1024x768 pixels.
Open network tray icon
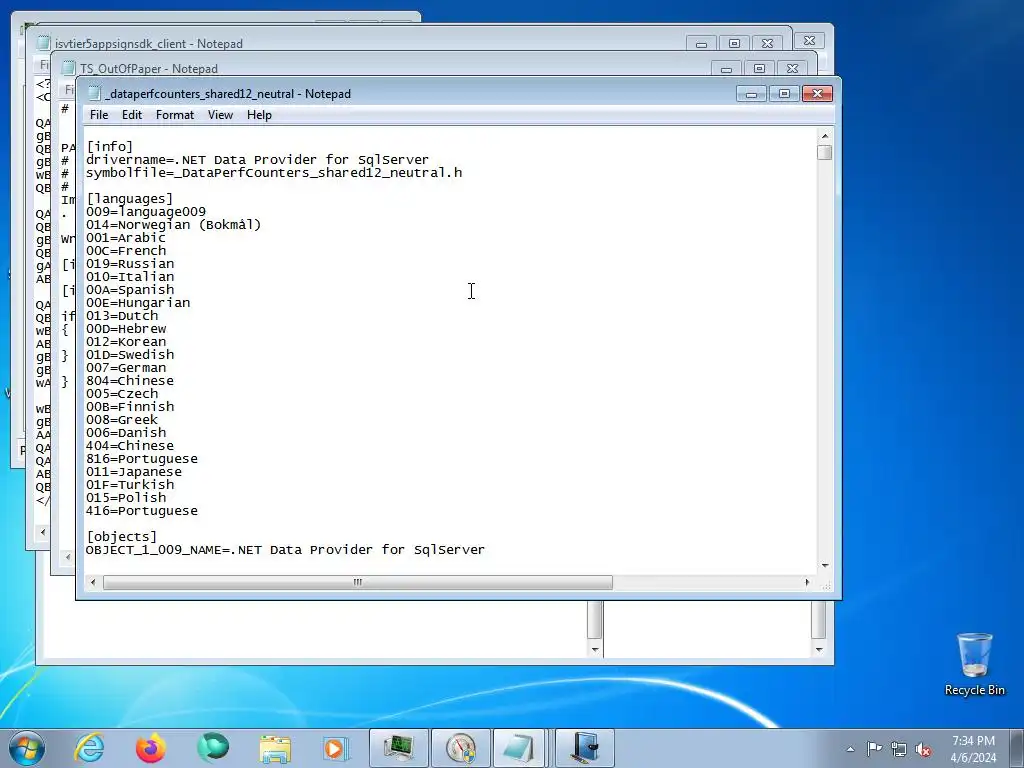point(899,749)
